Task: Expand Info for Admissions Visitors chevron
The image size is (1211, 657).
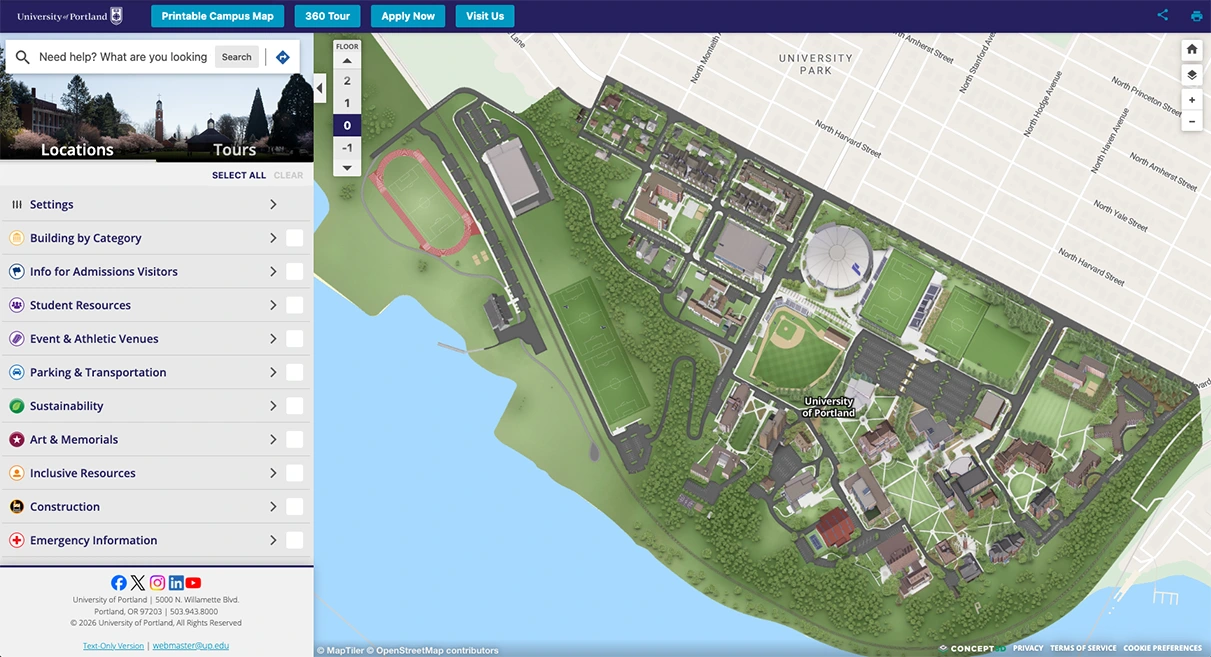Action: pyautogui.click(x=273, y=272)
